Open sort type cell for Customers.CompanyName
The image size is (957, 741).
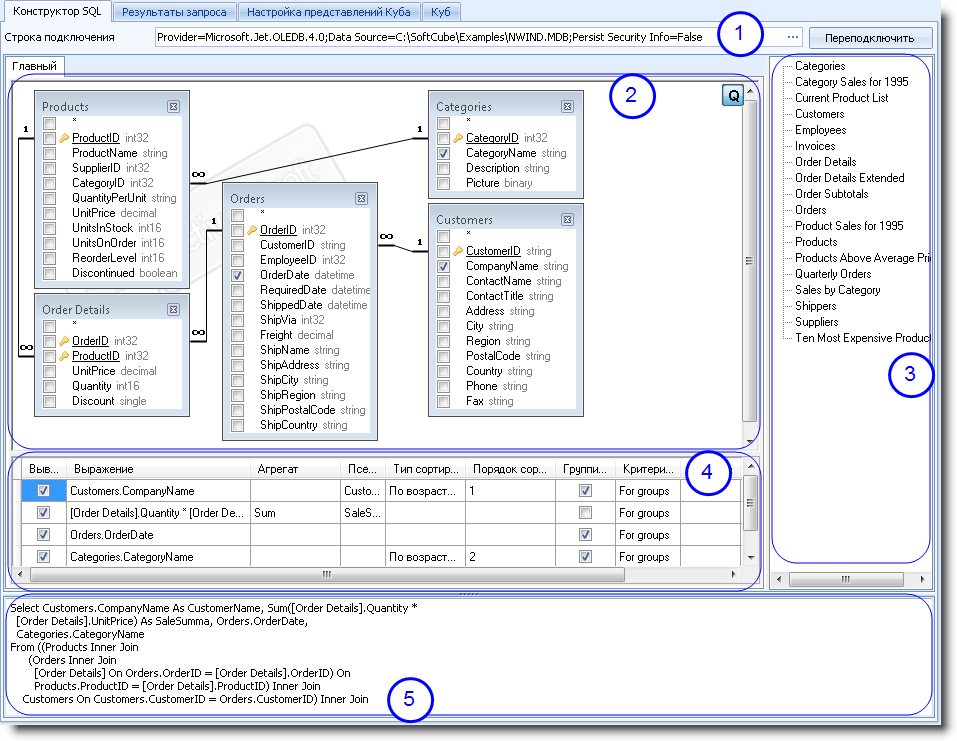click(424, 491)
